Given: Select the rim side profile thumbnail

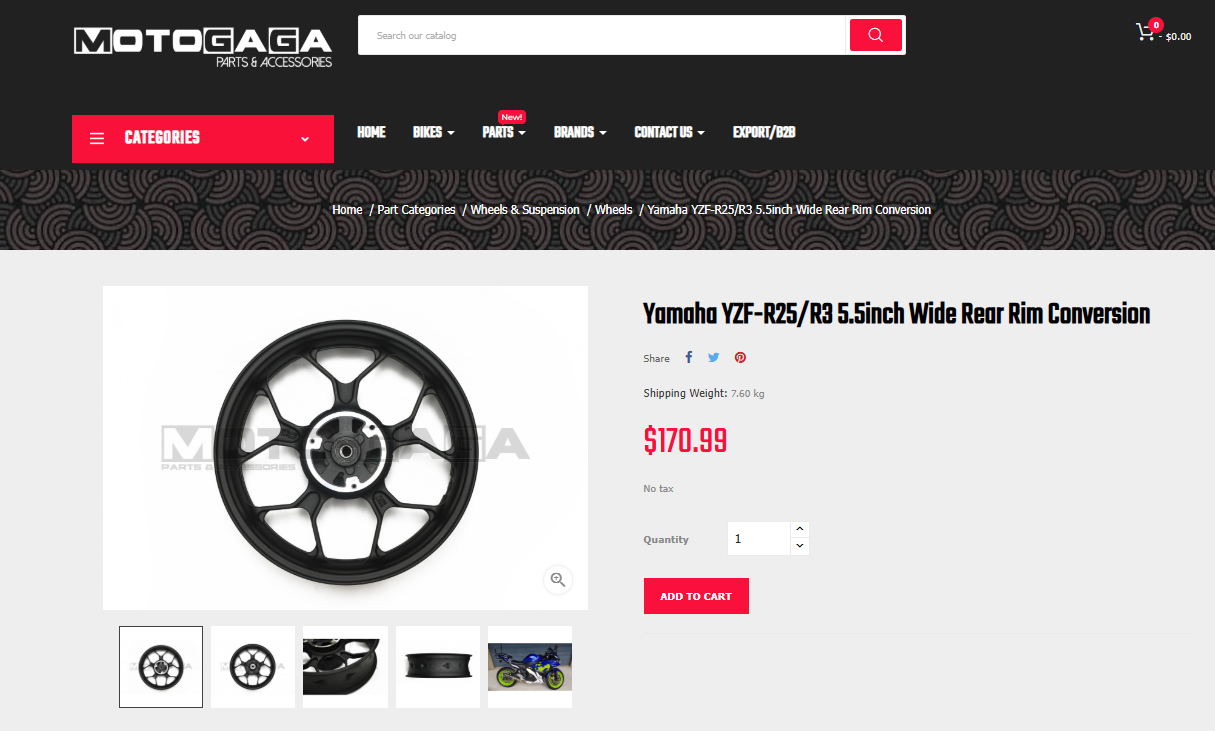Looking at the screenshot, I should click(x=438, y=667).
